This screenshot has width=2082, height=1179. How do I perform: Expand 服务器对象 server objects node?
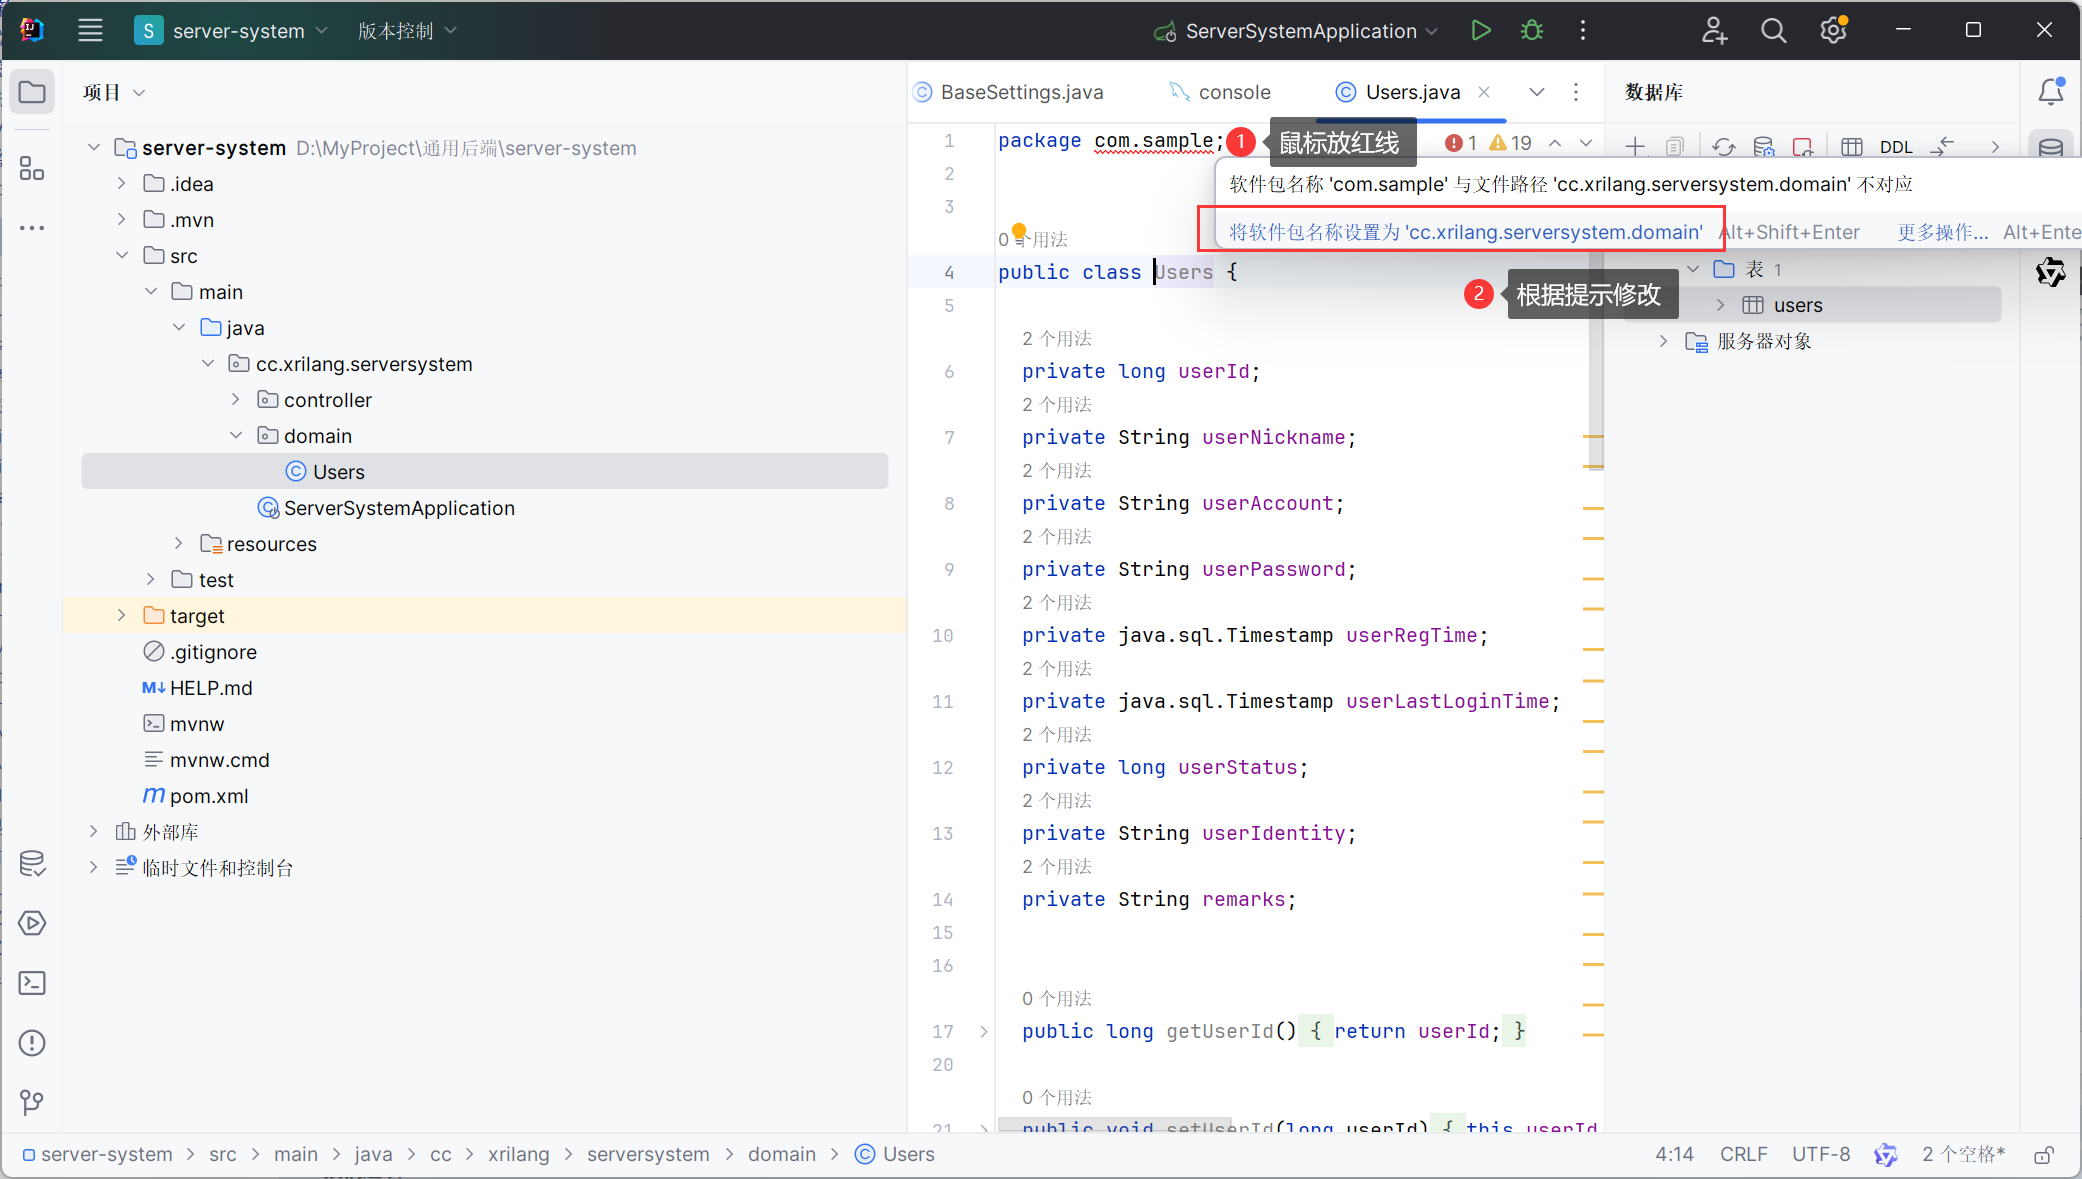pos(1663,341)
